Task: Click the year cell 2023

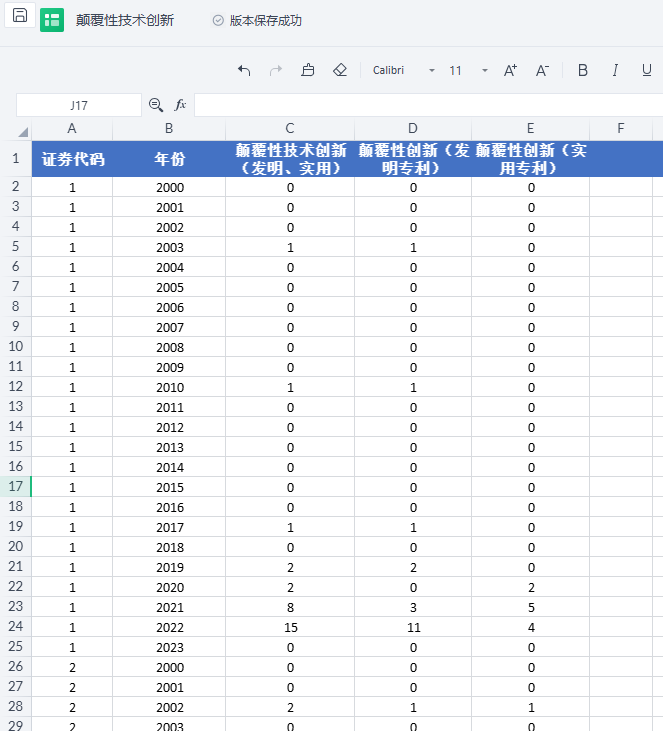Action: 169,647
